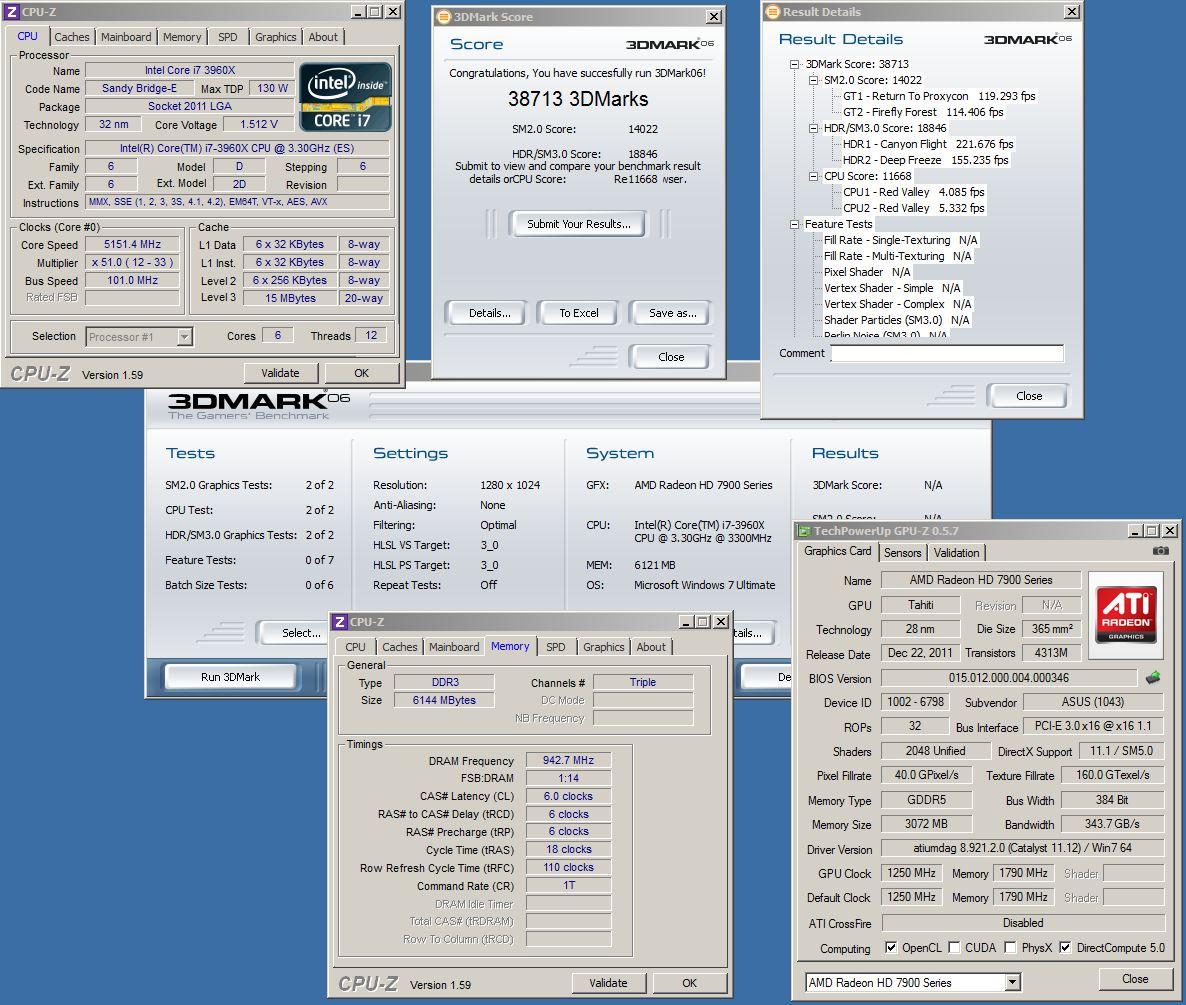
Task: Click the Intel Core i7 logo in CPU-Z
Action: point(346,98)
